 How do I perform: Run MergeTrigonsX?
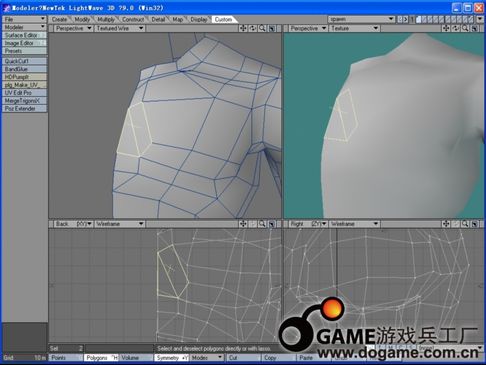point(24,101)
